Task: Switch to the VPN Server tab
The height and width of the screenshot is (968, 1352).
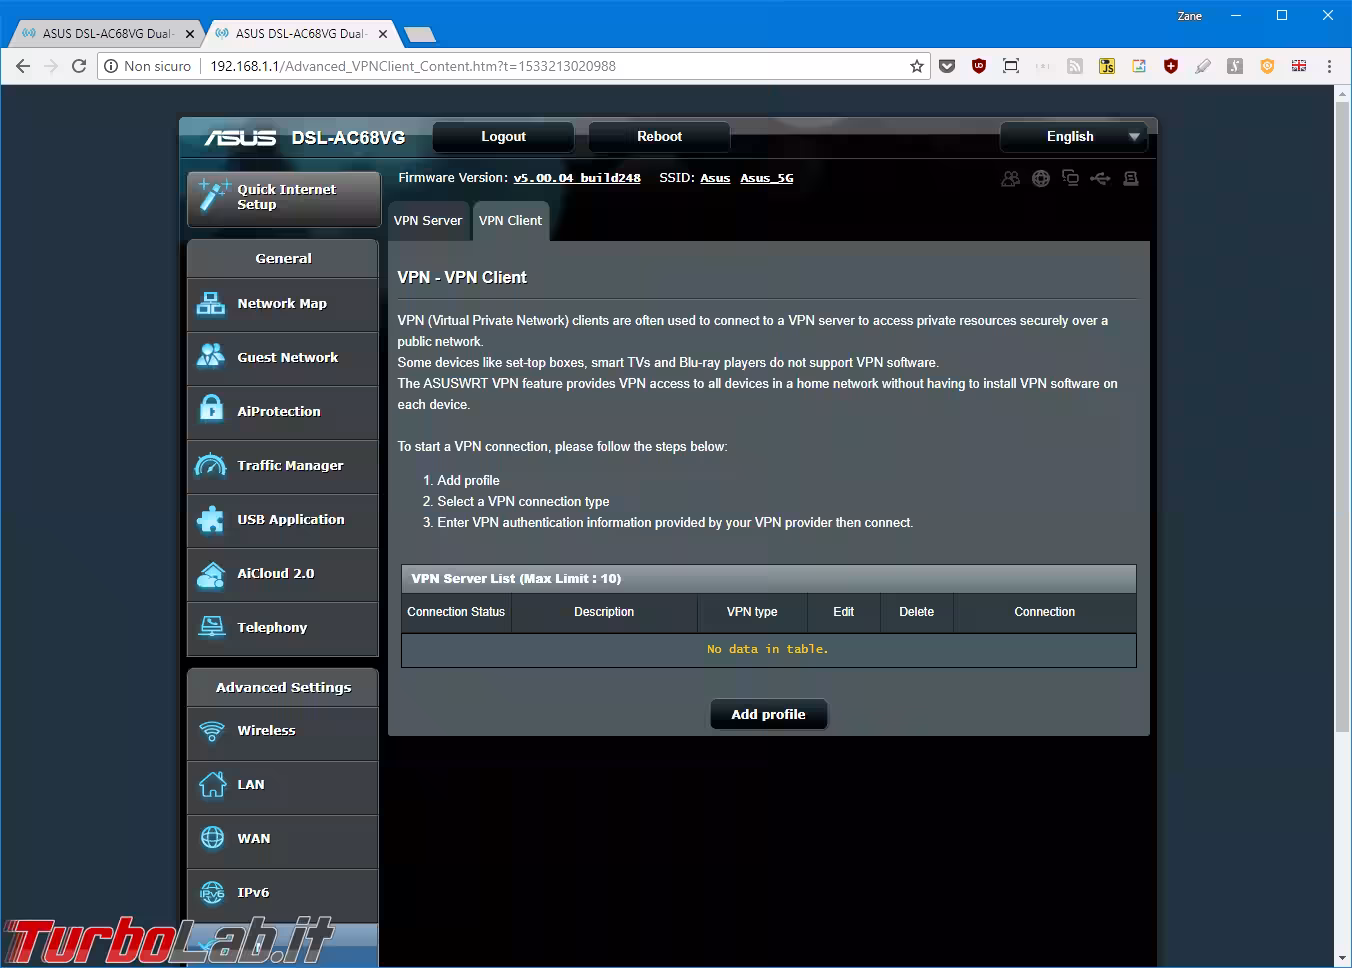Action: pos(428,221)
